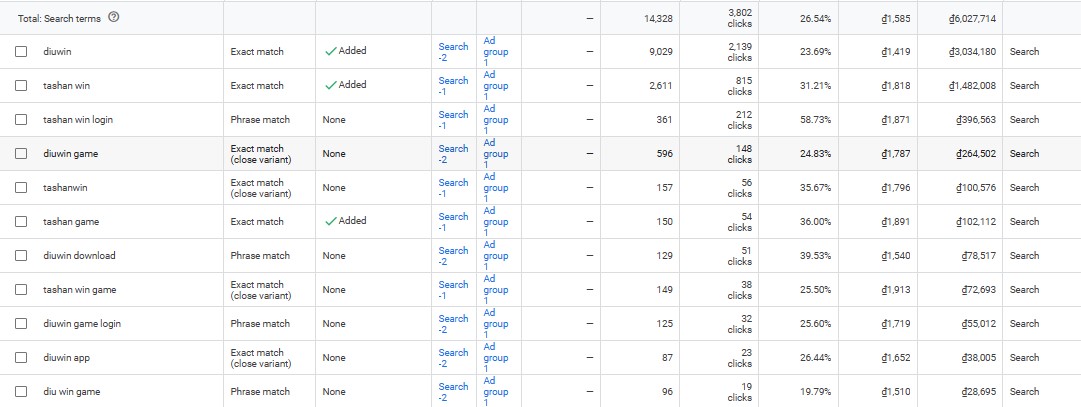Open the Total Search terms help icon
The height and width of the screenshot is (407, 1081).
point(114,18)
